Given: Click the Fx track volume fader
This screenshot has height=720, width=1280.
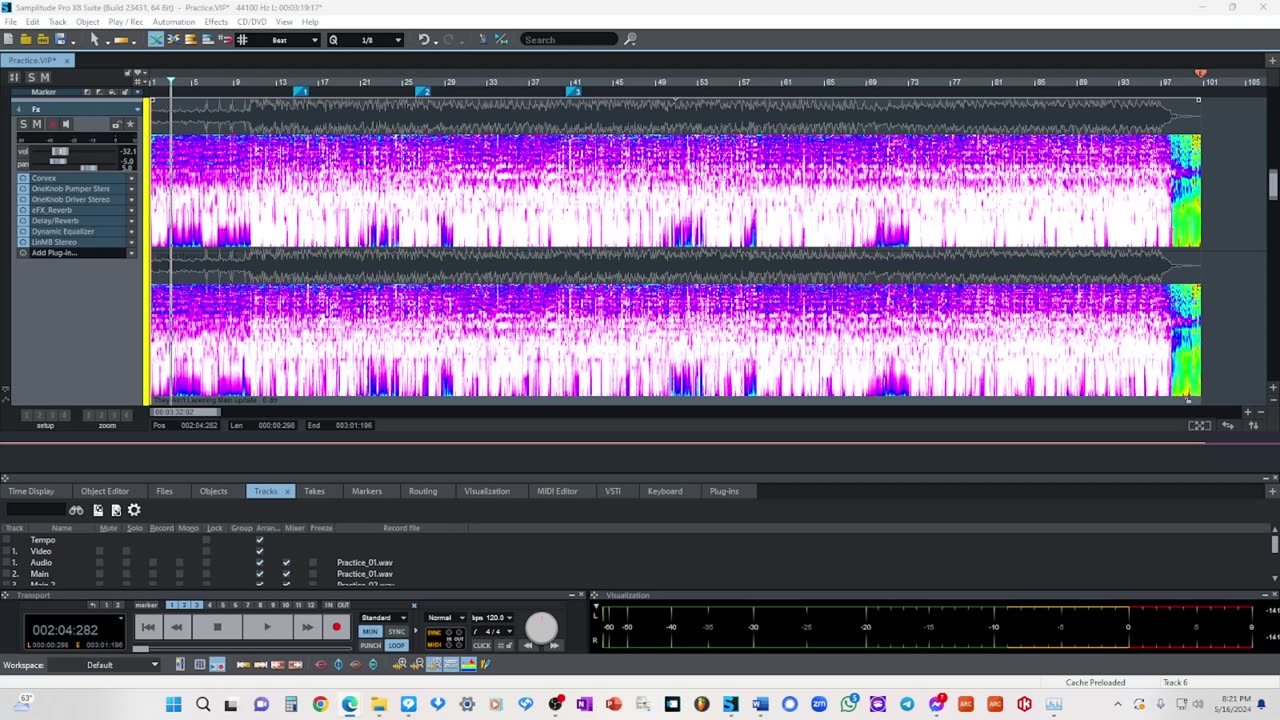Looking at the screenshot, I should [59, 151].
